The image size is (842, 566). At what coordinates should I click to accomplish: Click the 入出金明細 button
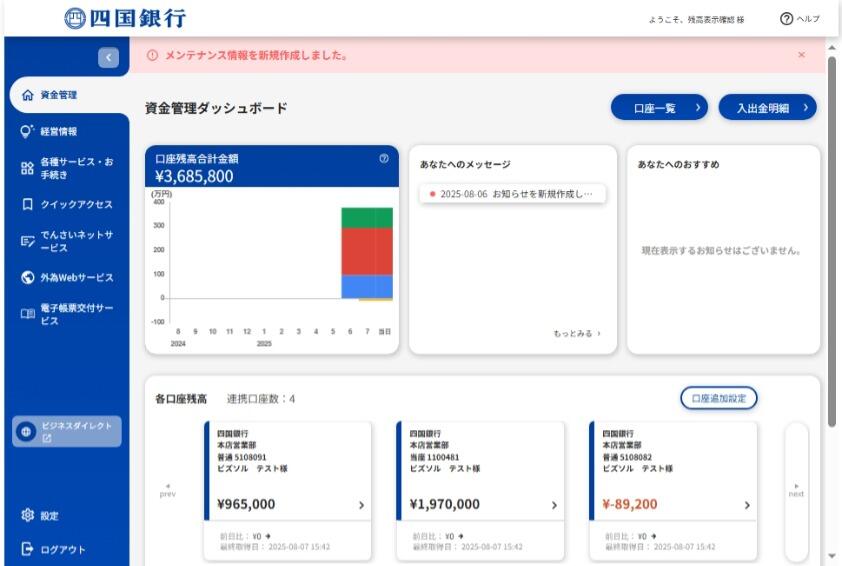pos(767,108)
